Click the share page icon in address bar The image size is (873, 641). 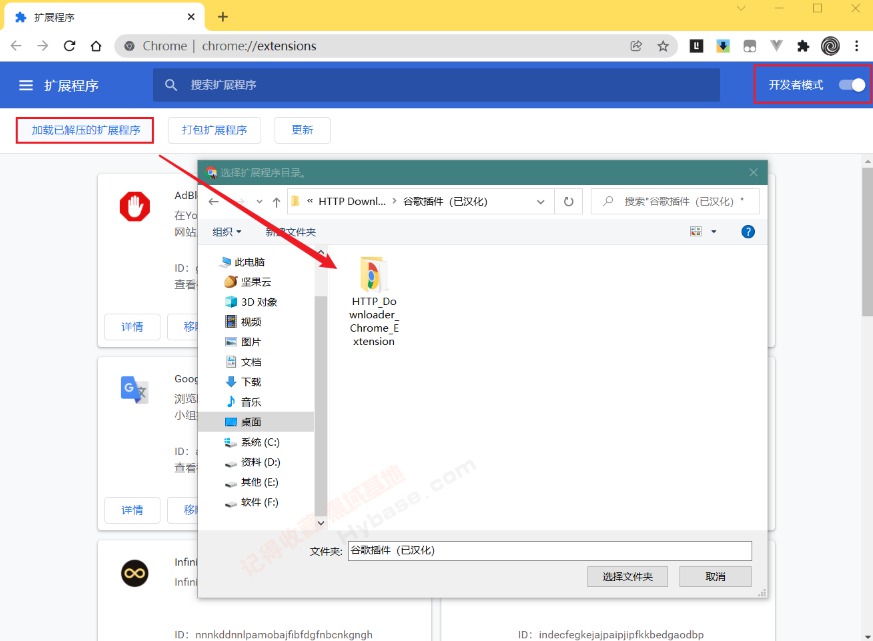click(x=636, y=46)
